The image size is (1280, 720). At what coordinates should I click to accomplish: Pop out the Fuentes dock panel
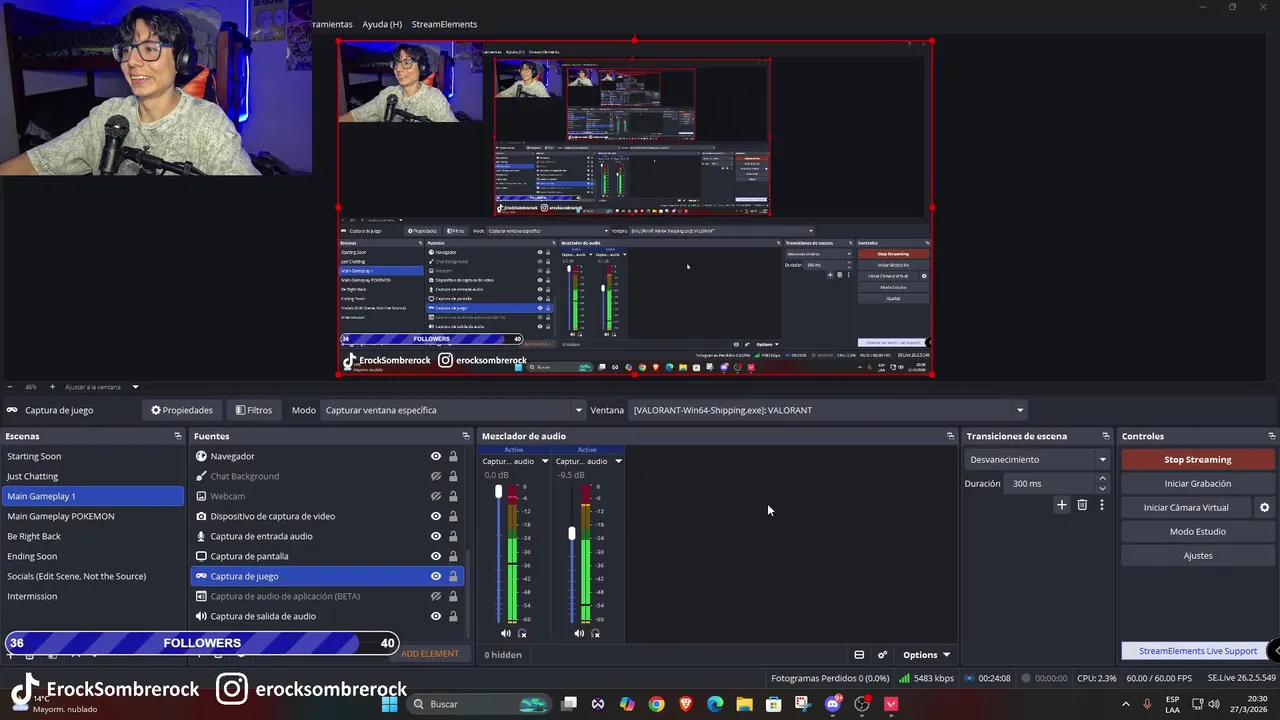tap(465, 436)
